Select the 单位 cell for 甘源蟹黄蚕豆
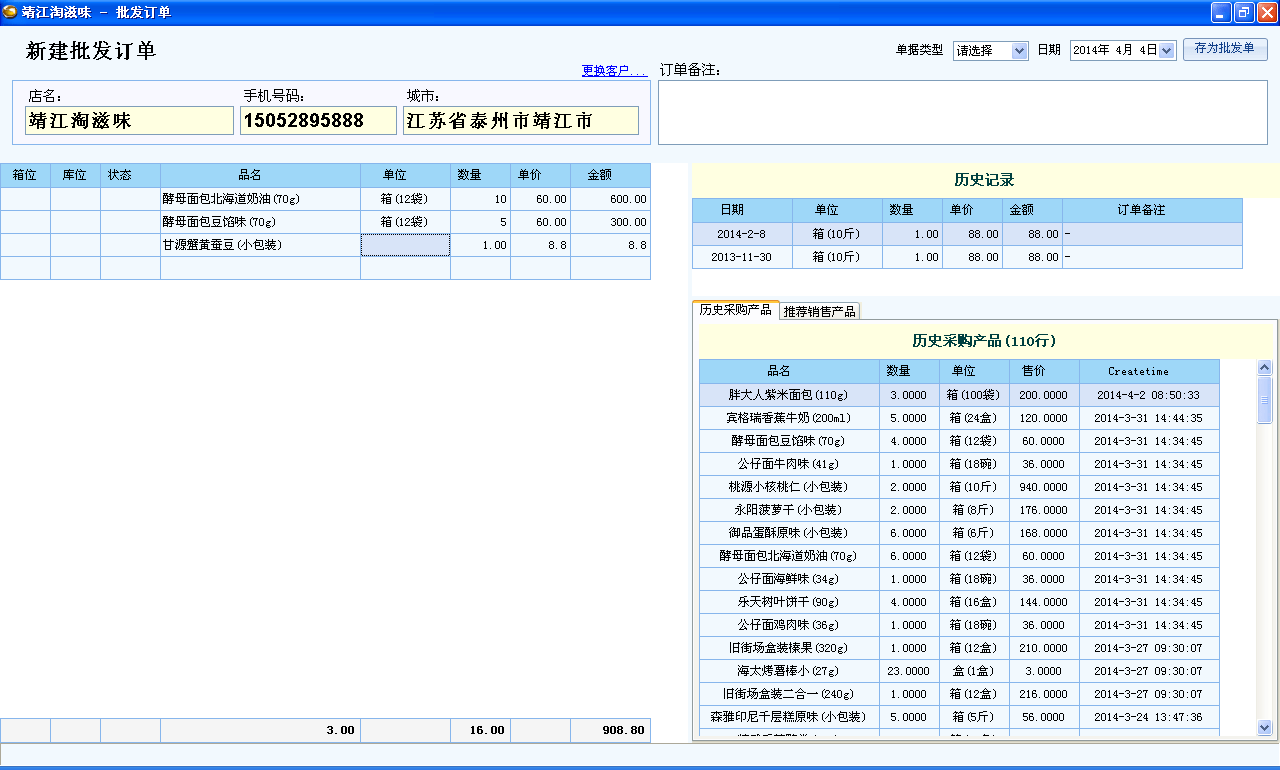 pos(405,245)
